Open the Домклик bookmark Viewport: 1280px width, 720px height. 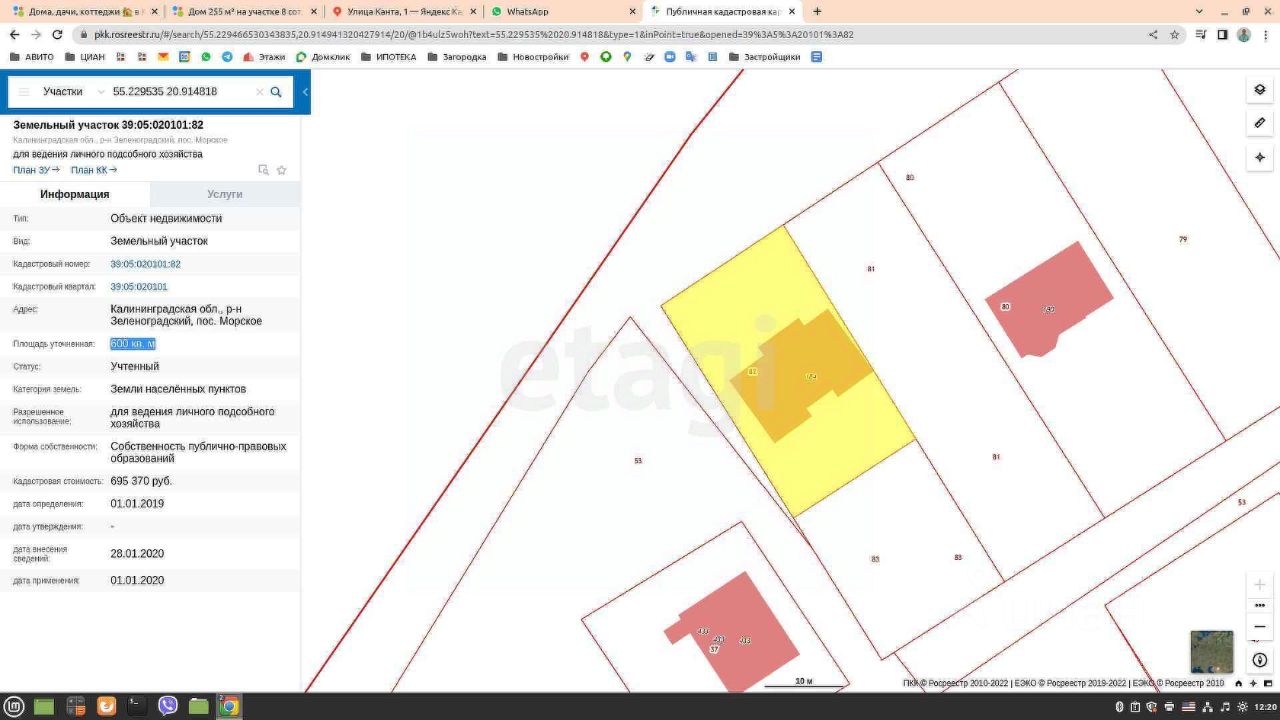(x=323, y=57)
